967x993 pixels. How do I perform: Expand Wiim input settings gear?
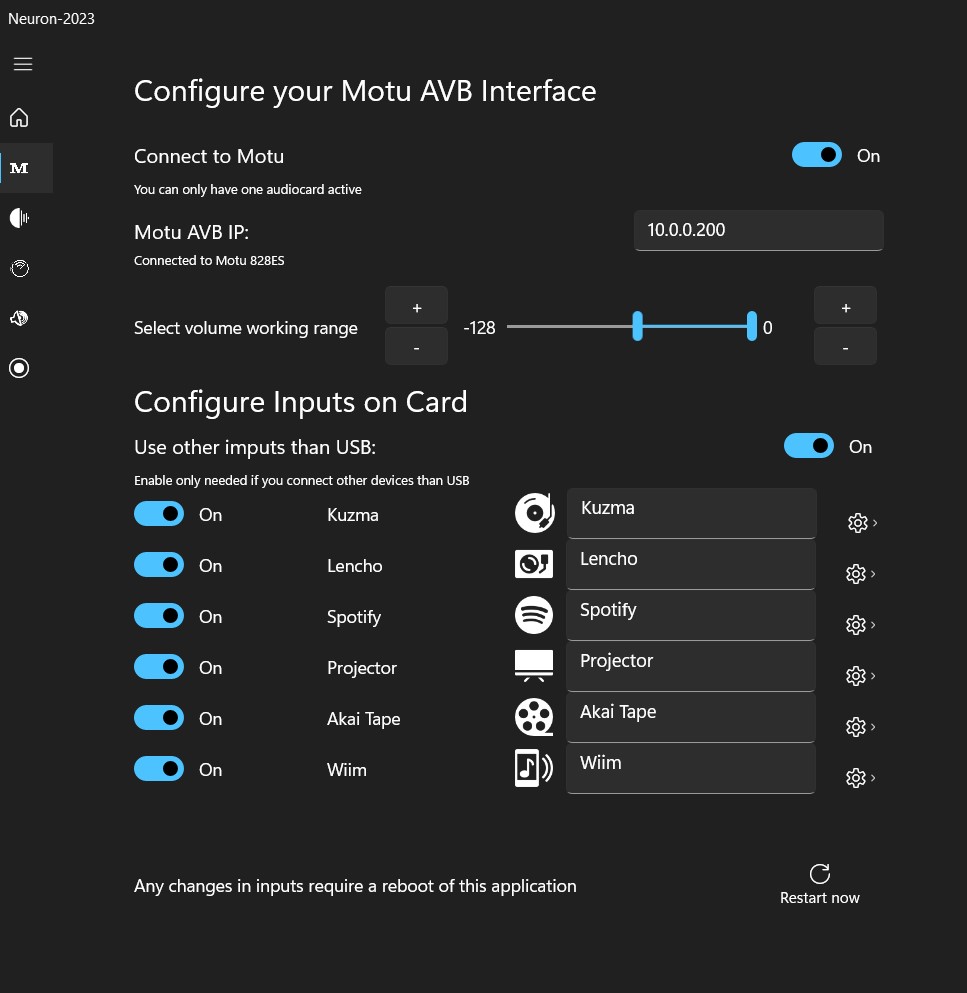point(856,778)
